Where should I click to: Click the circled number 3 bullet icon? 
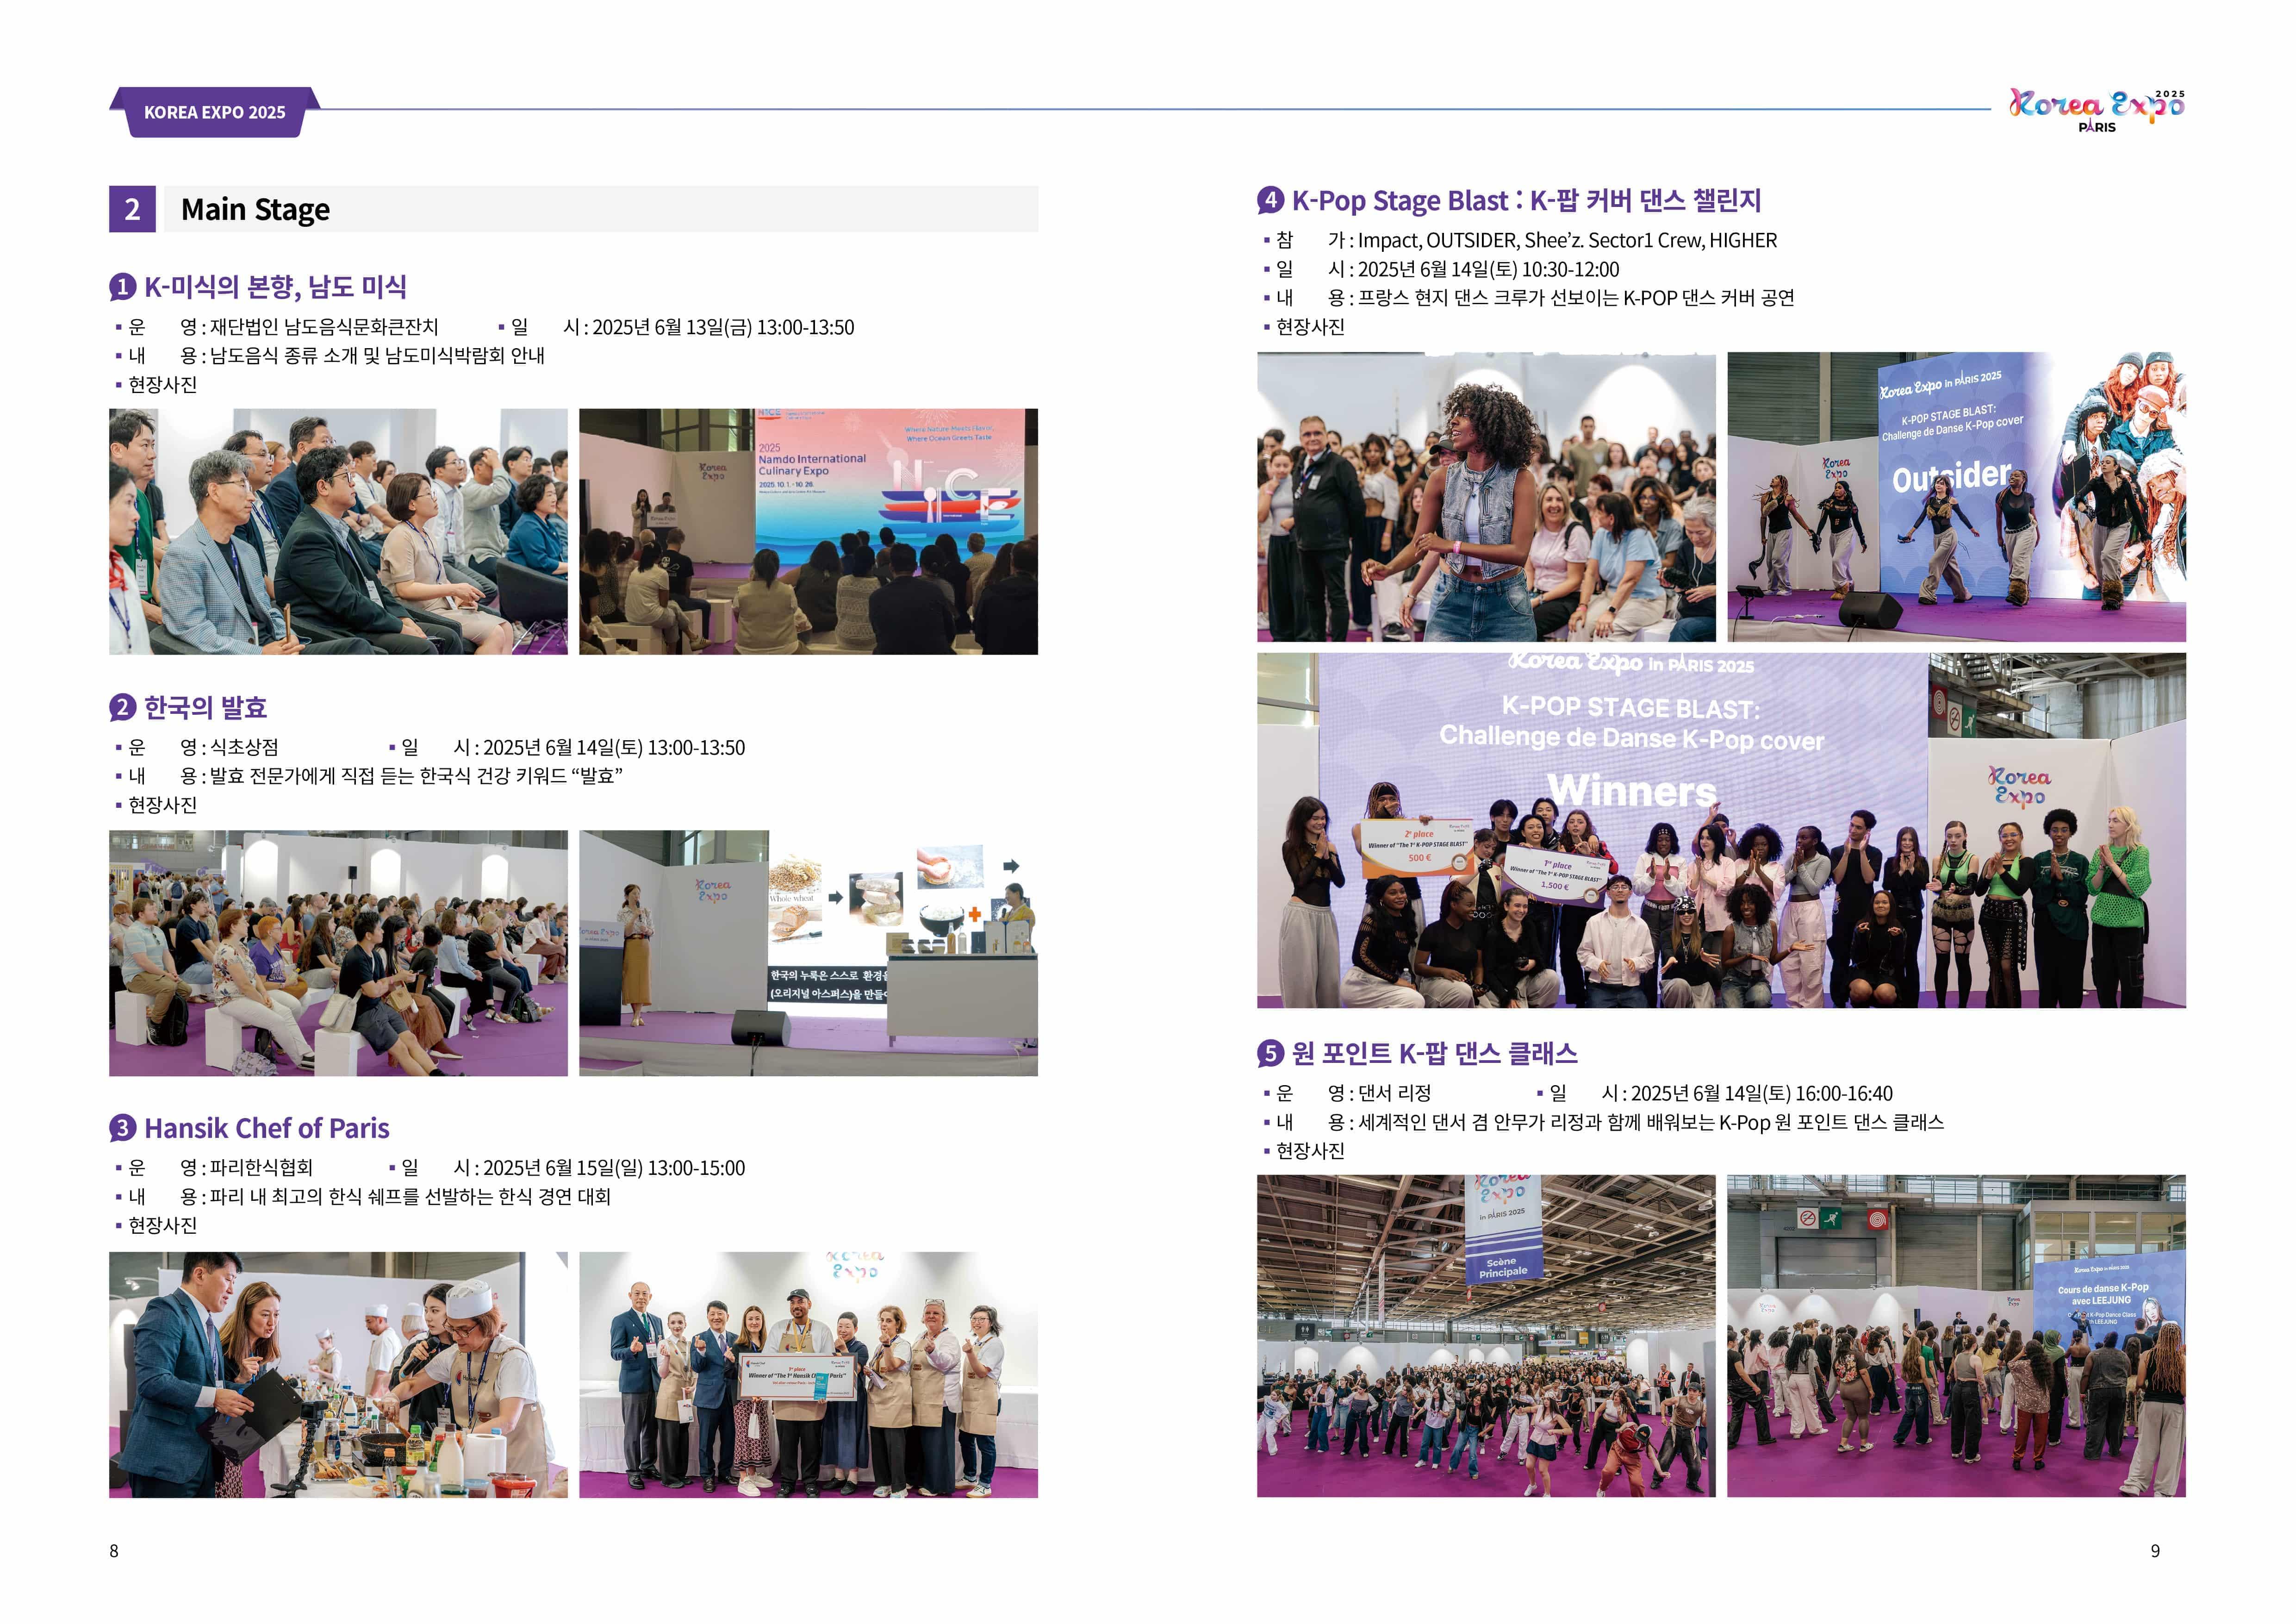coord(122,1128)
